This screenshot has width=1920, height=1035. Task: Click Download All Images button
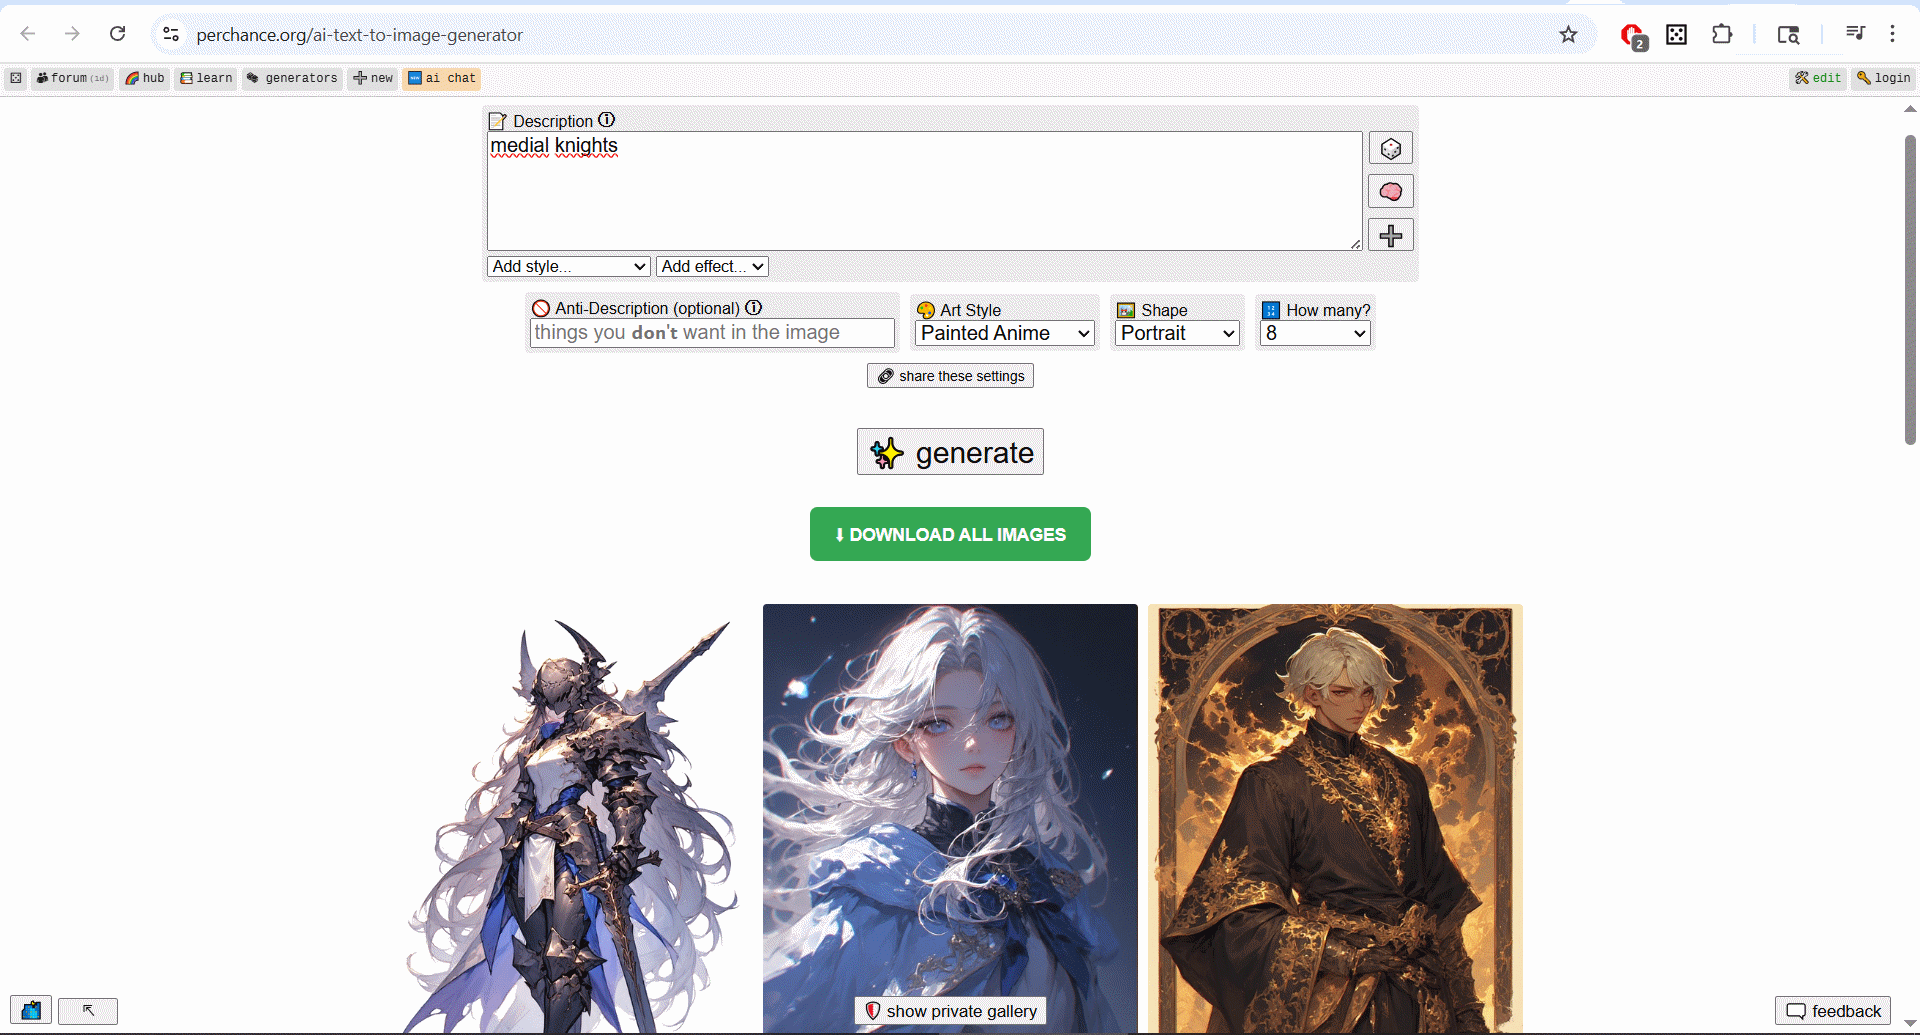950,534
